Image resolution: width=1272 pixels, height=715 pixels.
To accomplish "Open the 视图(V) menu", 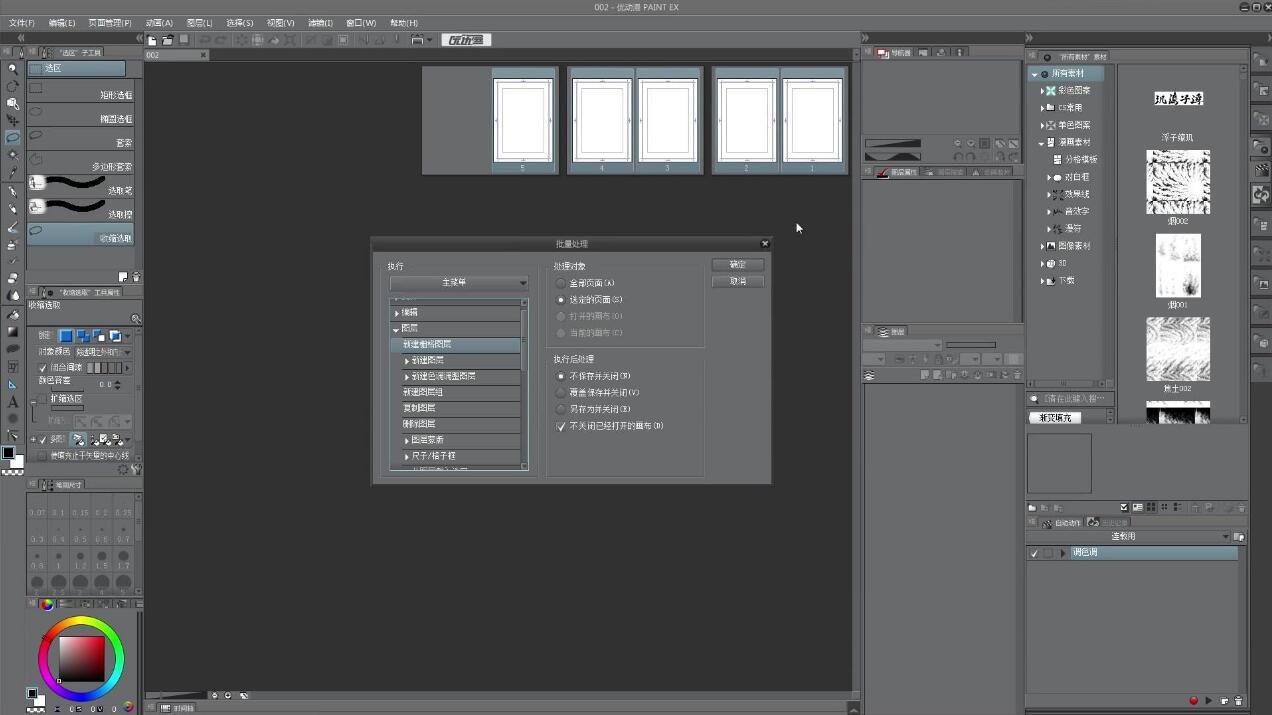I will [x=280, y=22].
